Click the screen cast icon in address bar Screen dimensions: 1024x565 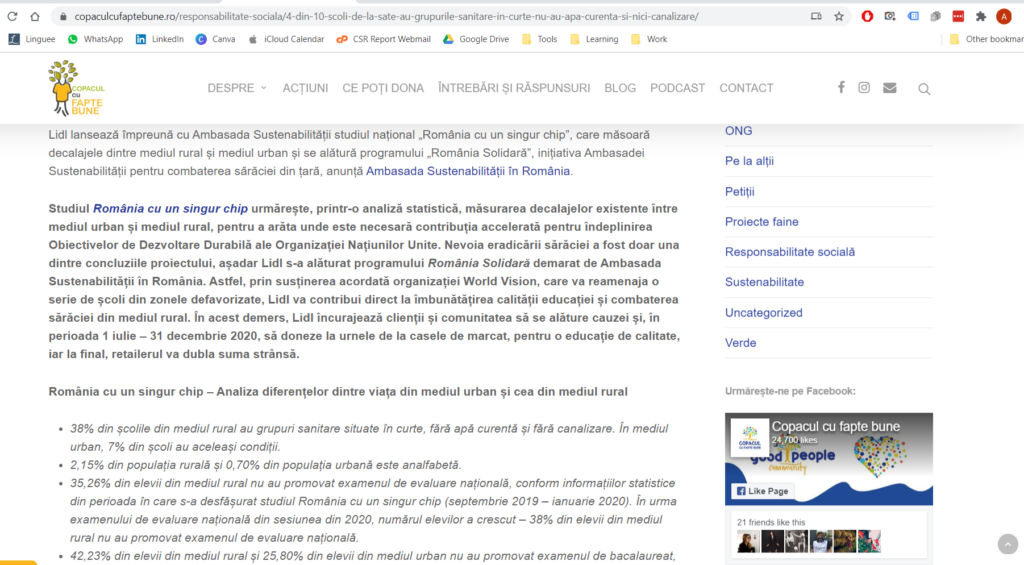click(816, 16)
